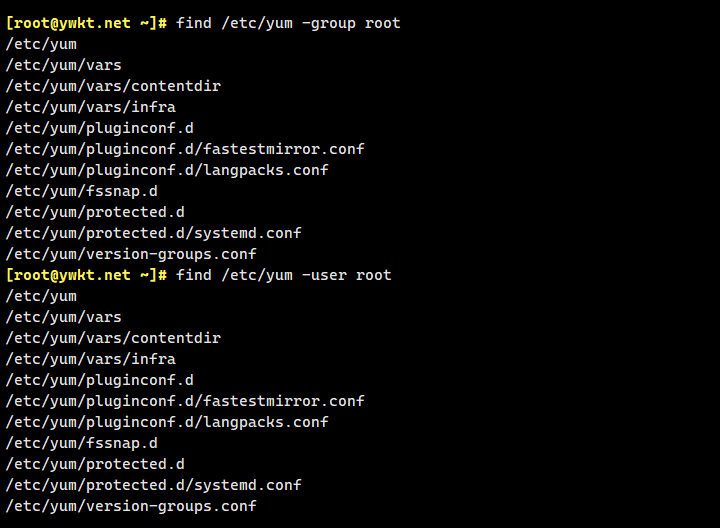
Task: Click systemd.conf path in the -group results
Action: [154, 233]
